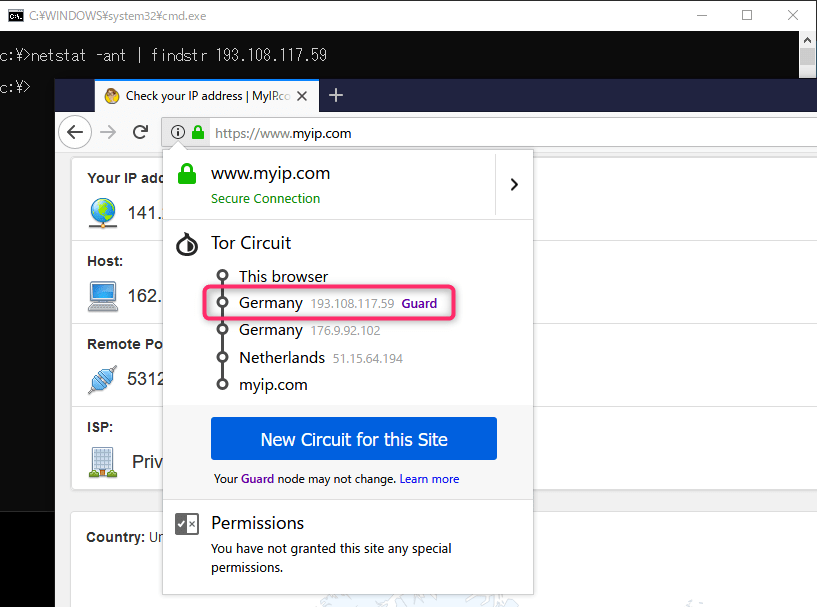Click the large green lock beside www.myip.com
Image resolution: width=817 pixels, height=607 pixels.
tap(187, 174)
